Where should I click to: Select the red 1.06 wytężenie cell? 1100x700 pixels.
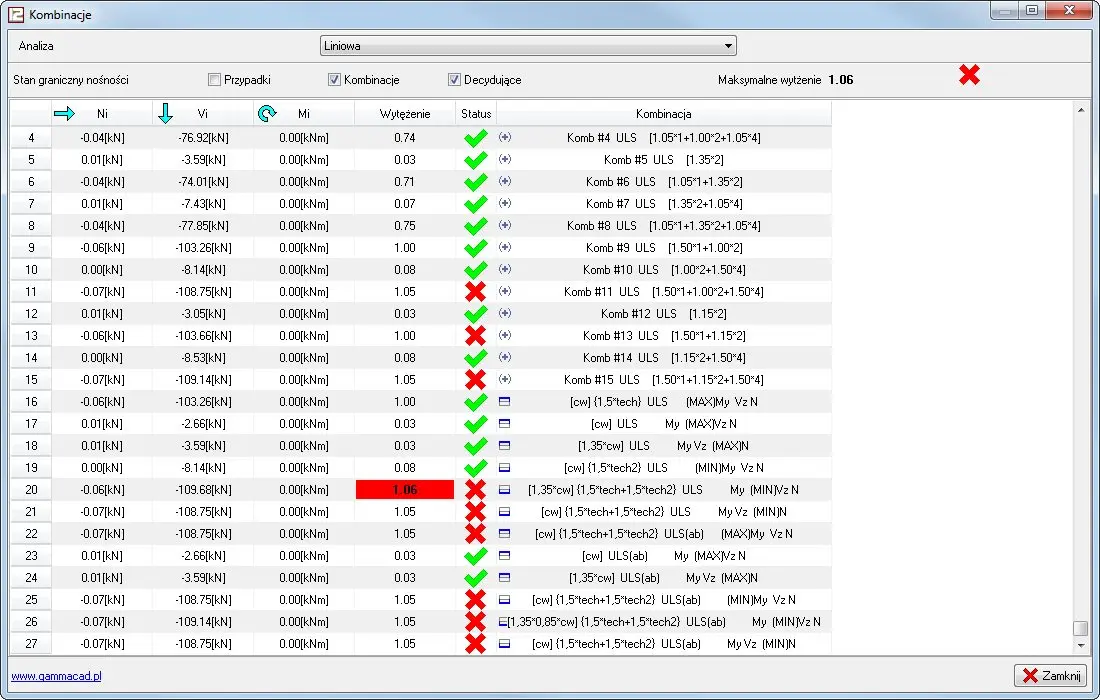[405, 490]
